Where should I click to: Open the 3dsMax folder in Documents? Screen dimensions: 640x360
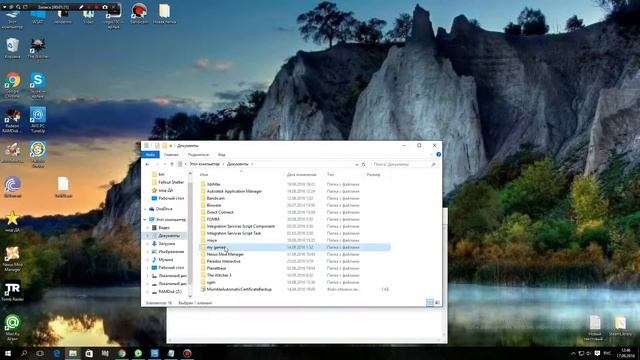213,184
